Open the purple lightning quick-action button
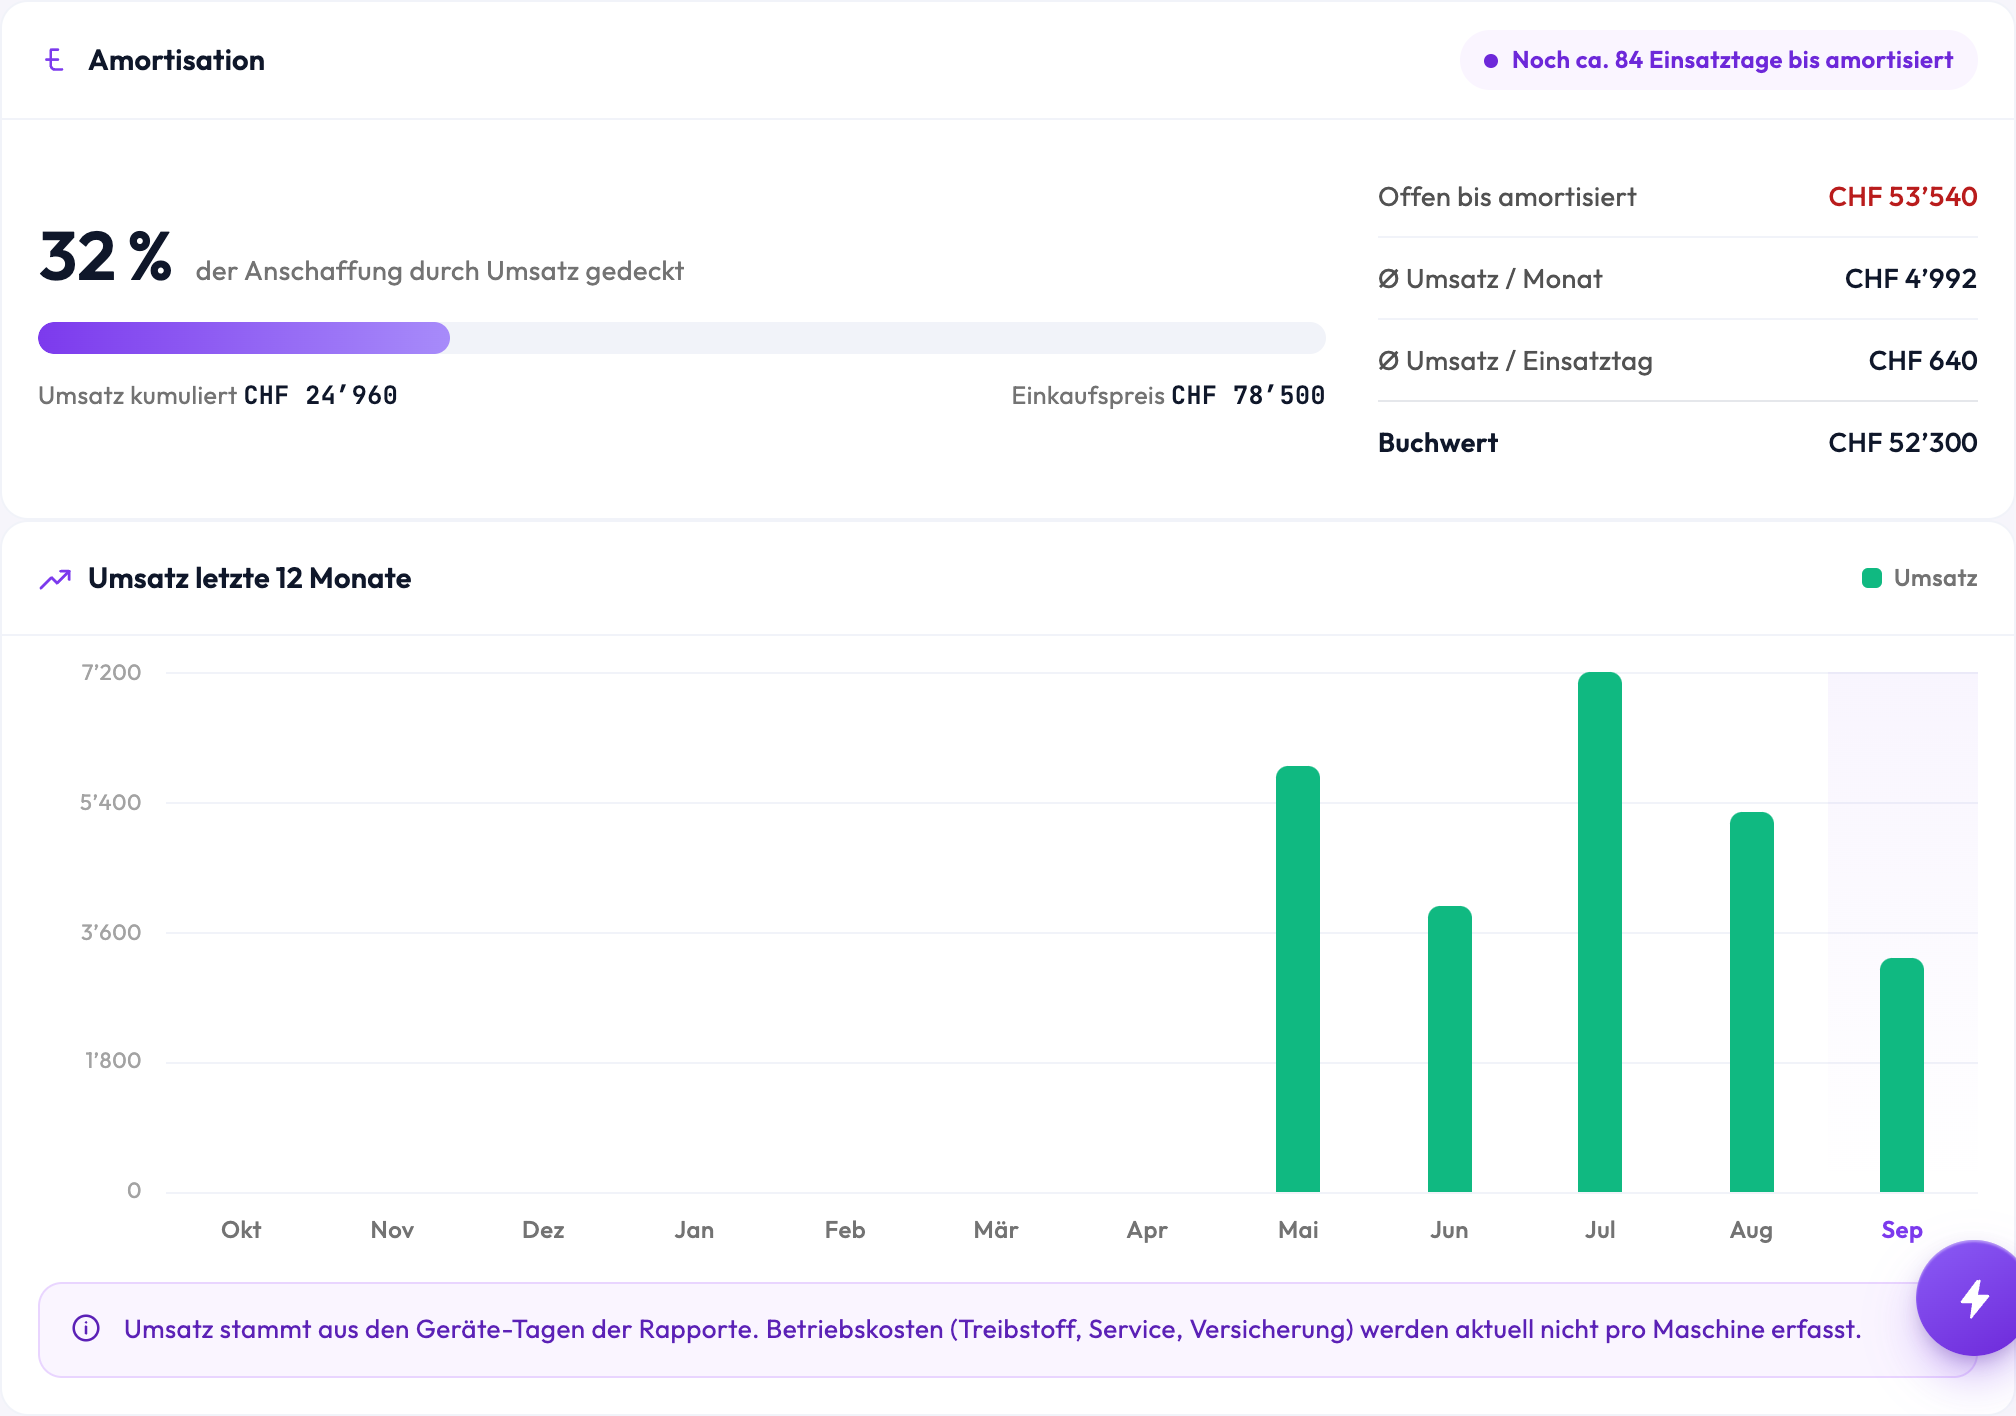 click(x=1972, y=1298)
